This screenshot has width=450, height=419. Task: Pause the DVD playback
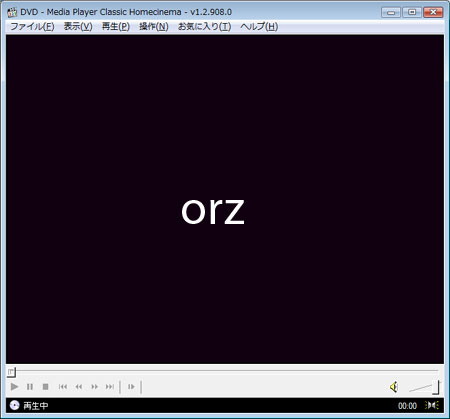point(30,387)
